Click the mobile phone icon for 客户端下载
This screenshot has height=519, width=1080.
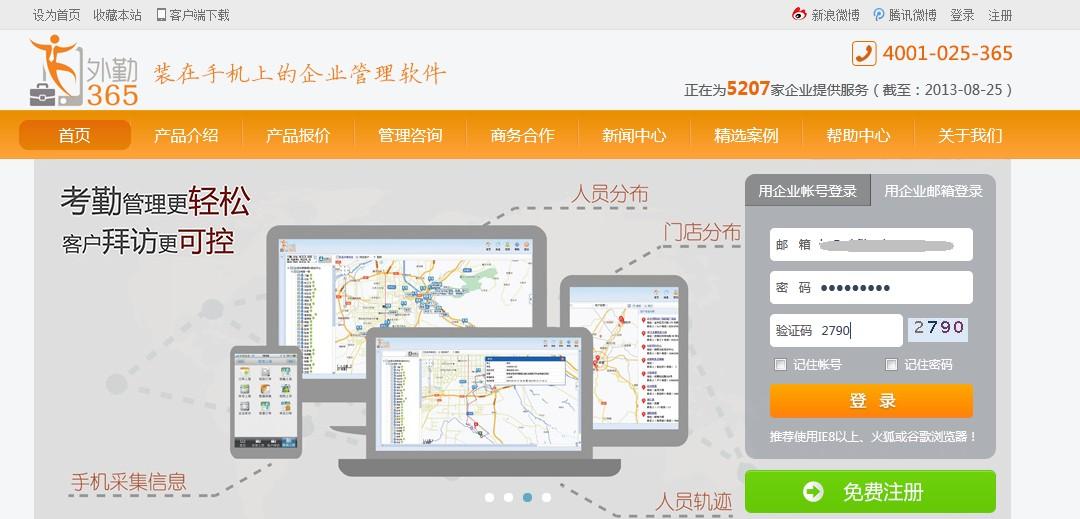[x=161, y=15]
